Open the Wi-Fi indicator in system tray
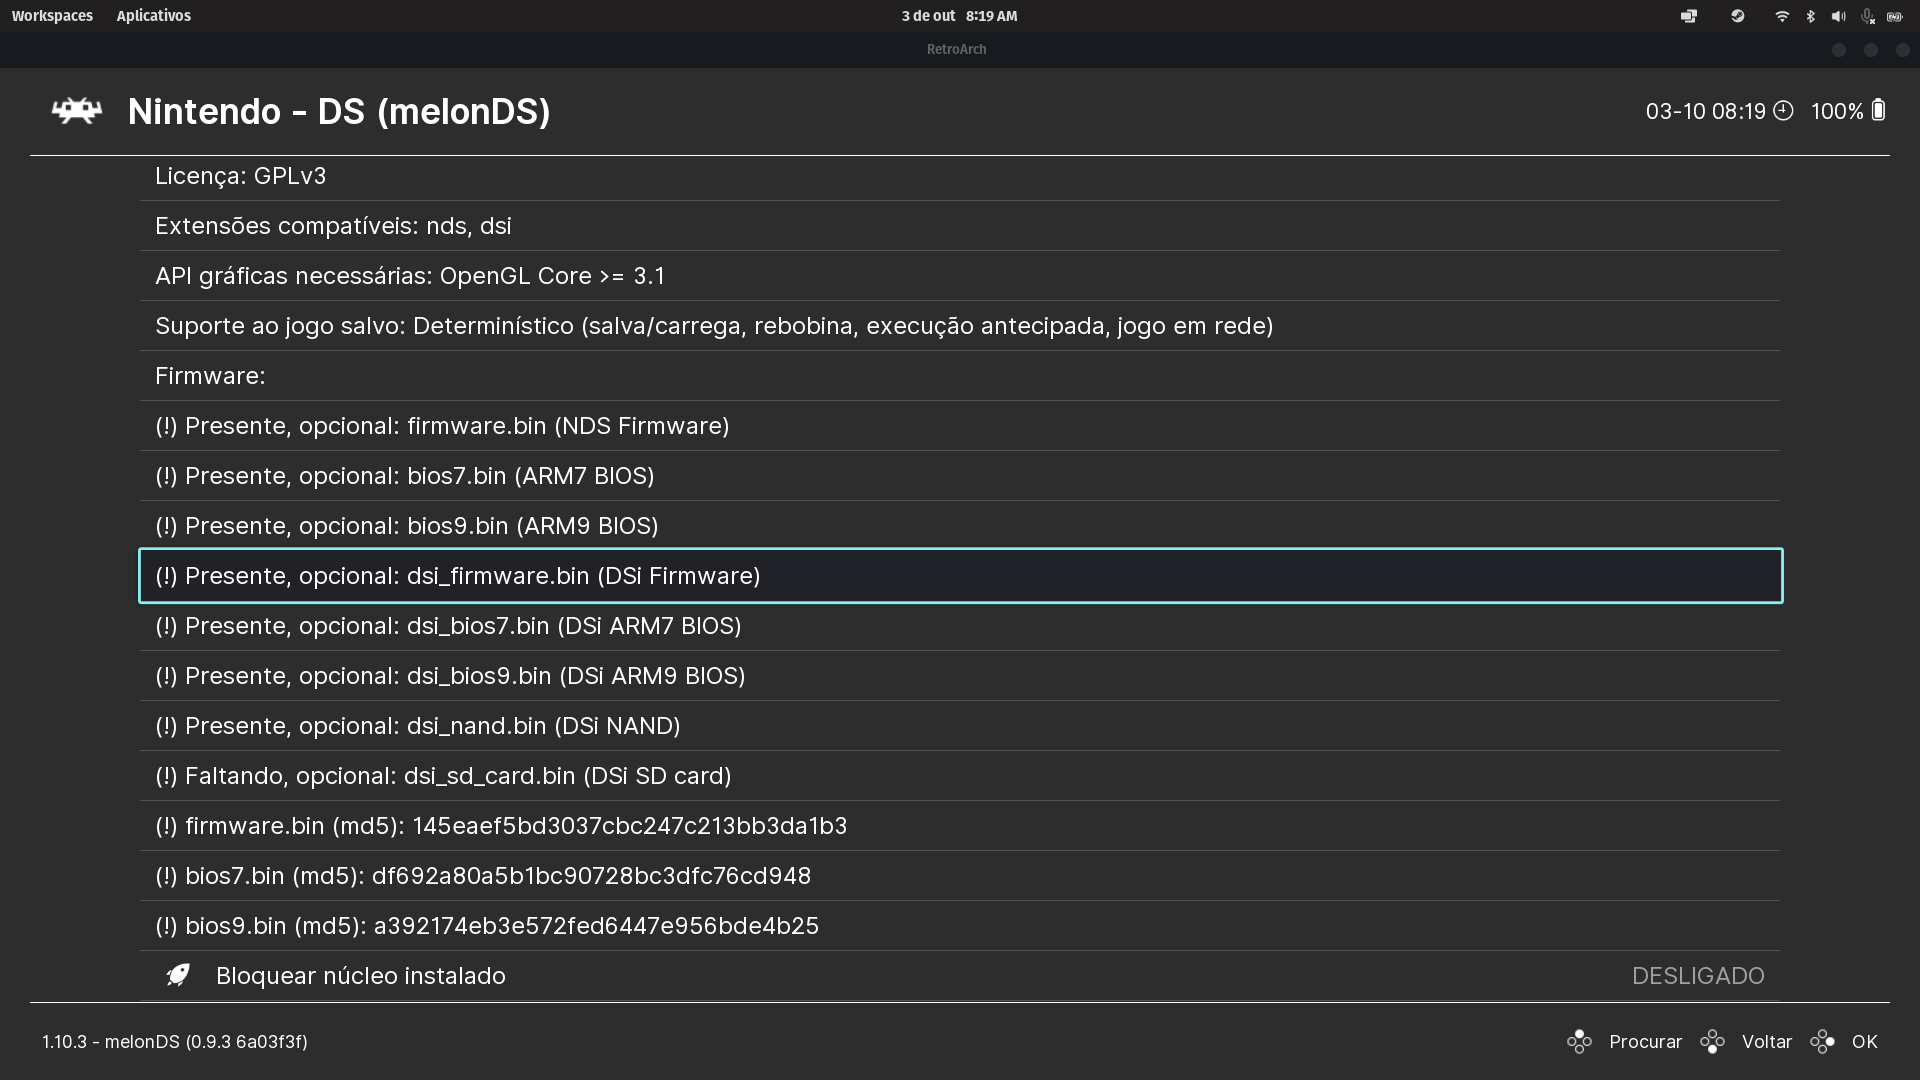Viewport: 1920px width, 1080px height. [x=1781, y=16]
